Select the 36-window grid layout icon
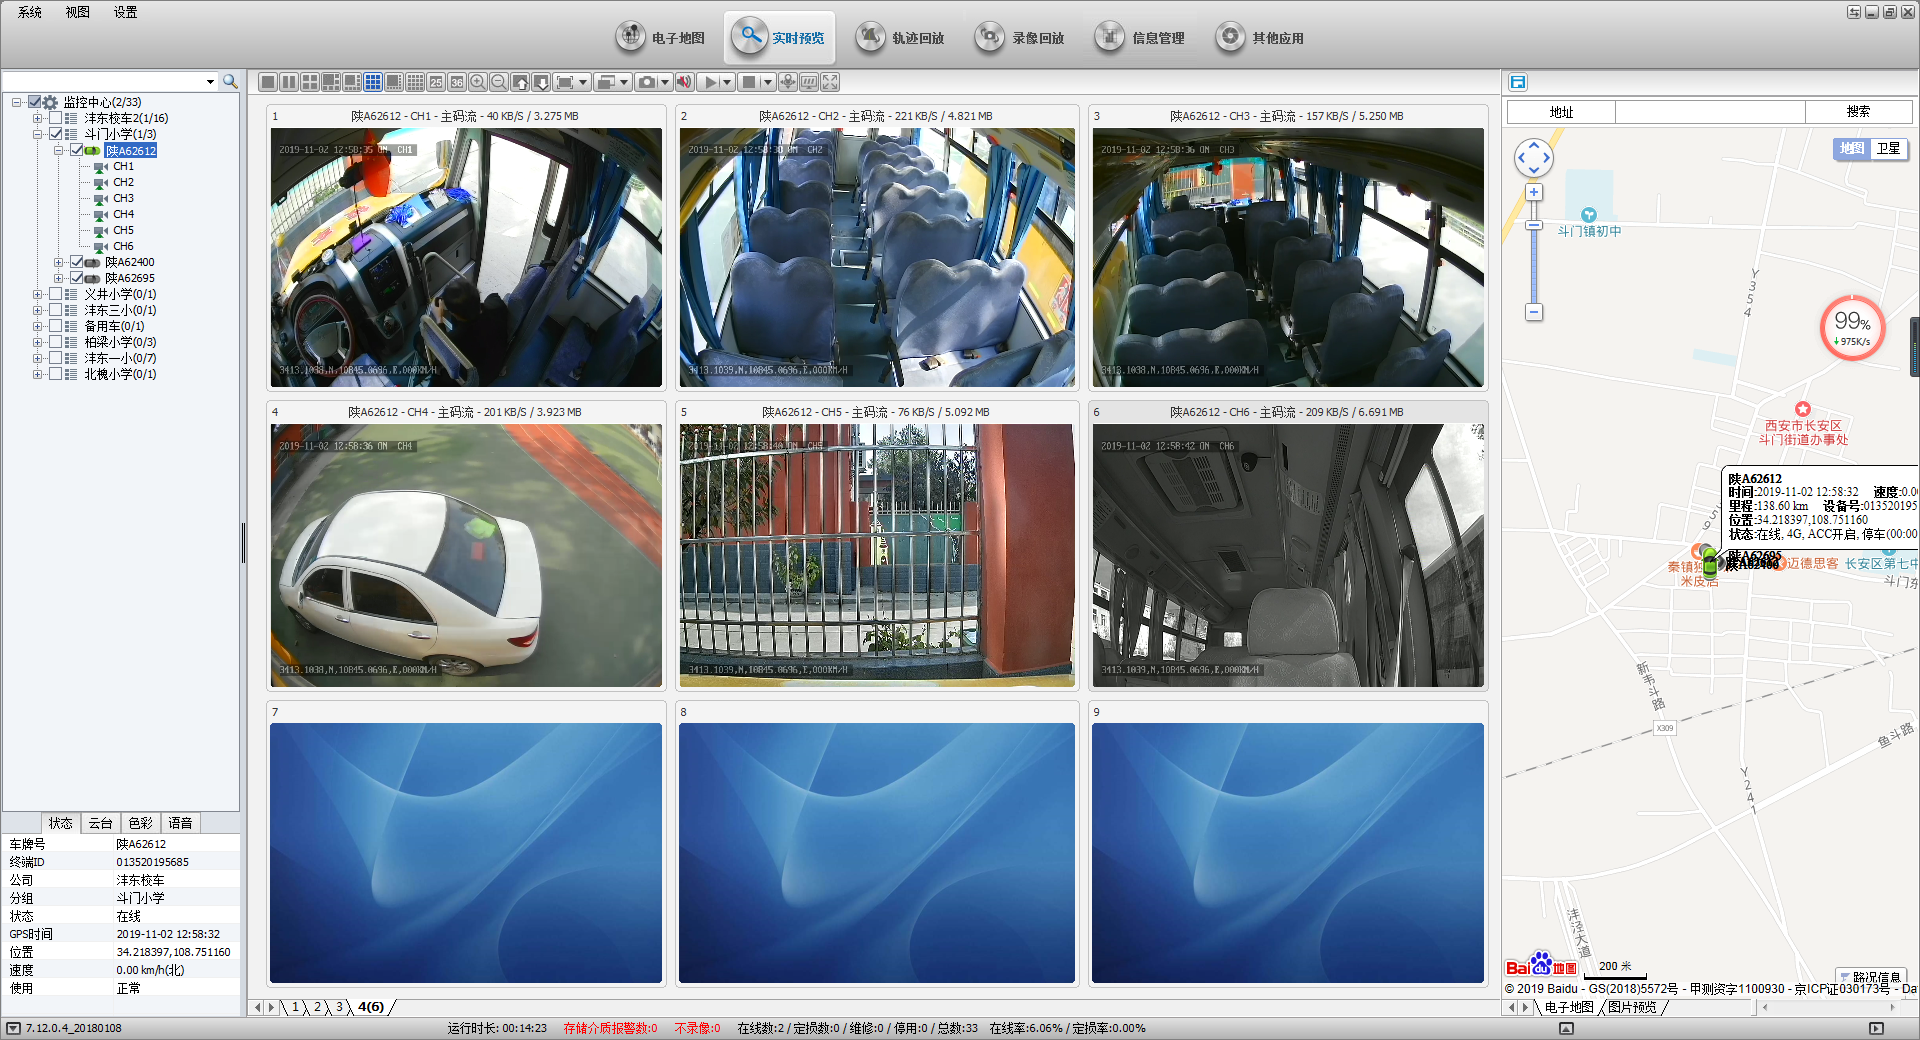The width and height of the screenshot is (1920, 1040). click(457, 82)
